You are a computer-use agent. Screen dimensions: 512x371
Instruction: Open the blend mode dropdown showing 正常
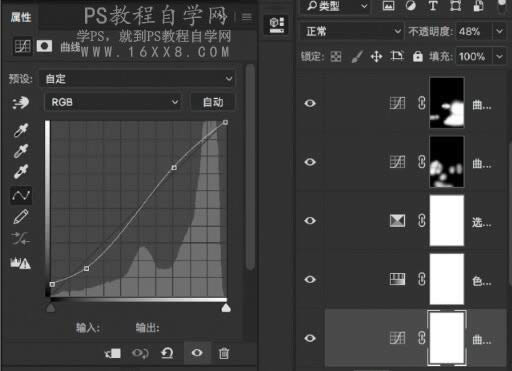351,31
